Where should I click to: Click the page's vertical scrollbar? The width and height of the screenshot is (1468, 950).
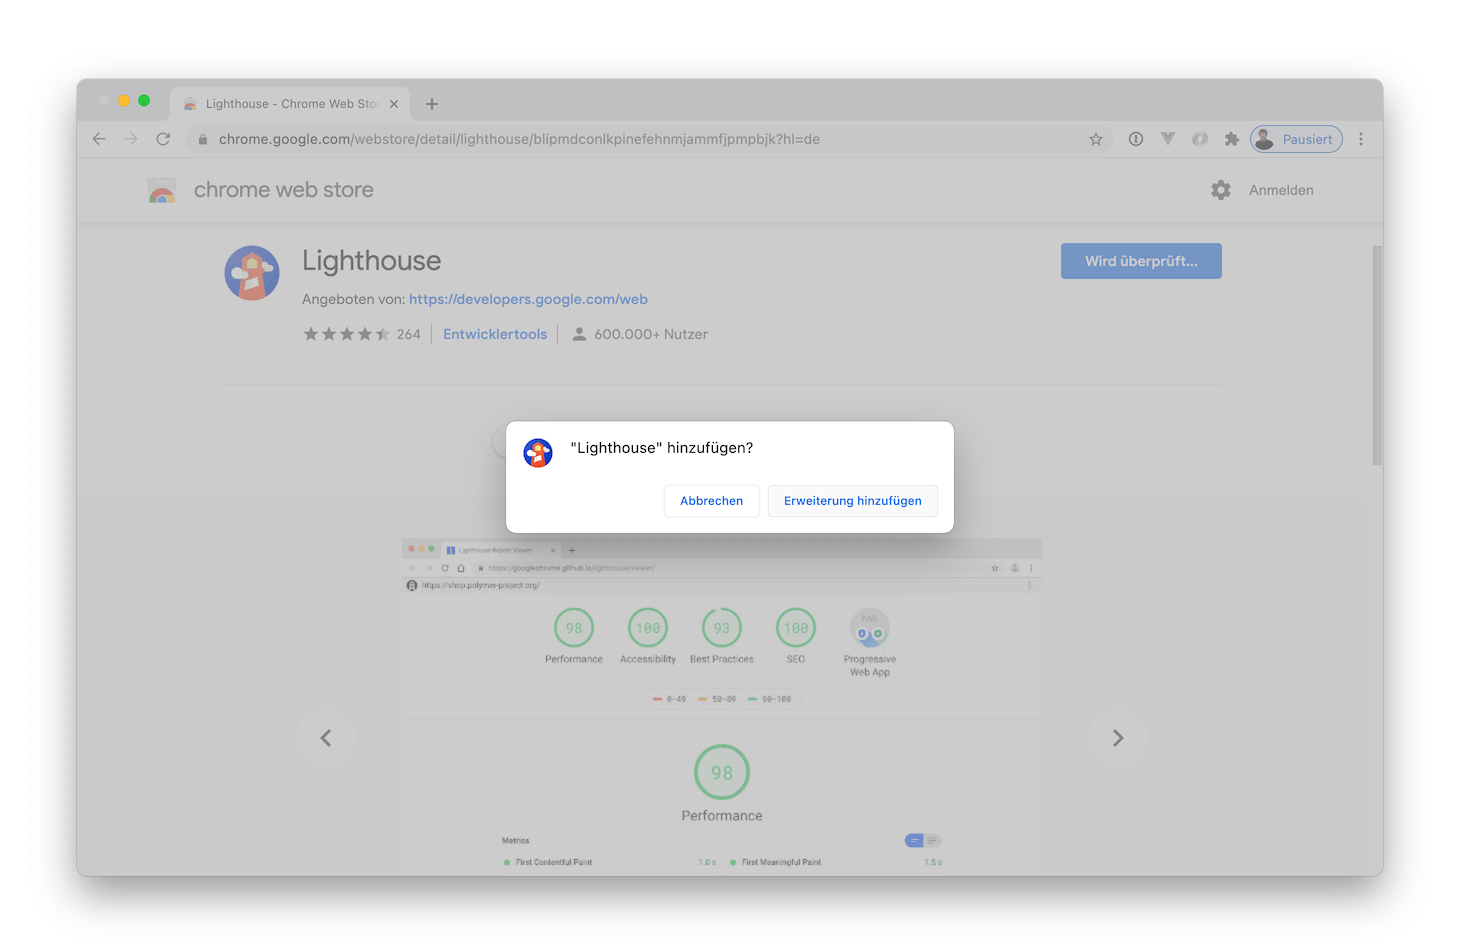point(1377,355)
